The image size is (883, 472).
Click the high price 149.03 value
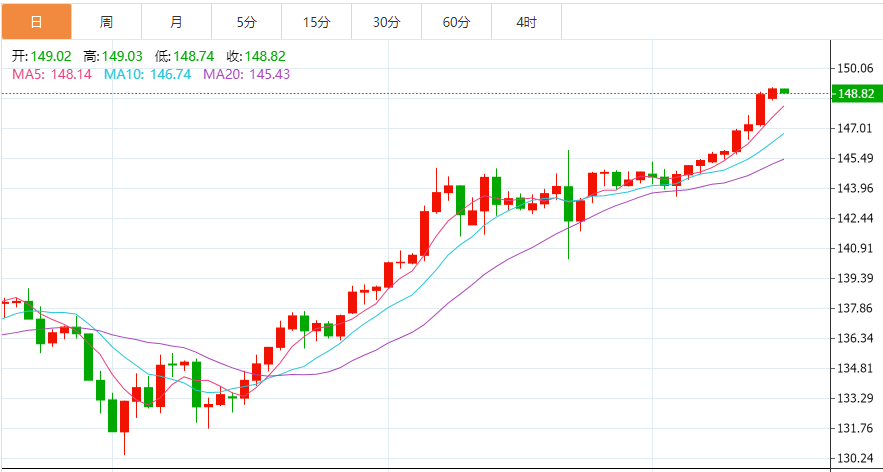pos(122,56)
